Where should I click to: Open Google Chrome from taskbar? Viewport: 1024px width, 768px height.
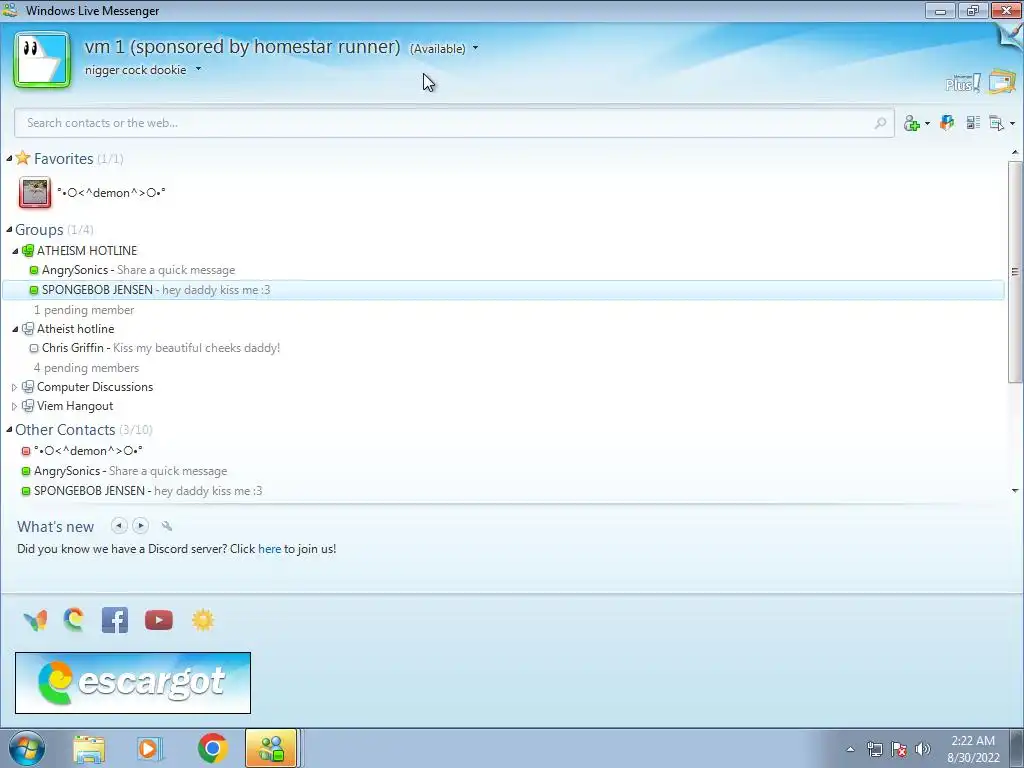(212, 748)
